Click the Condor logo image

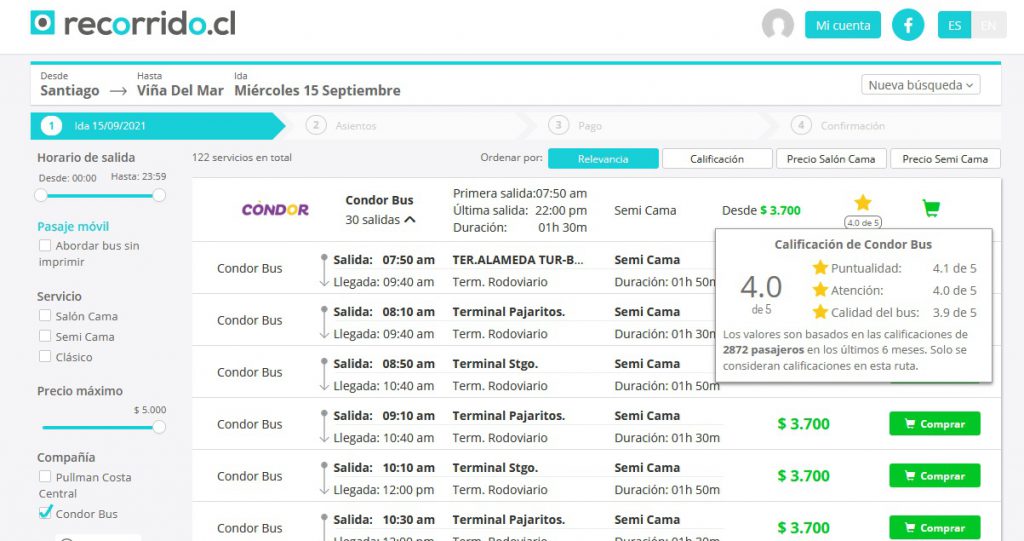275,209
